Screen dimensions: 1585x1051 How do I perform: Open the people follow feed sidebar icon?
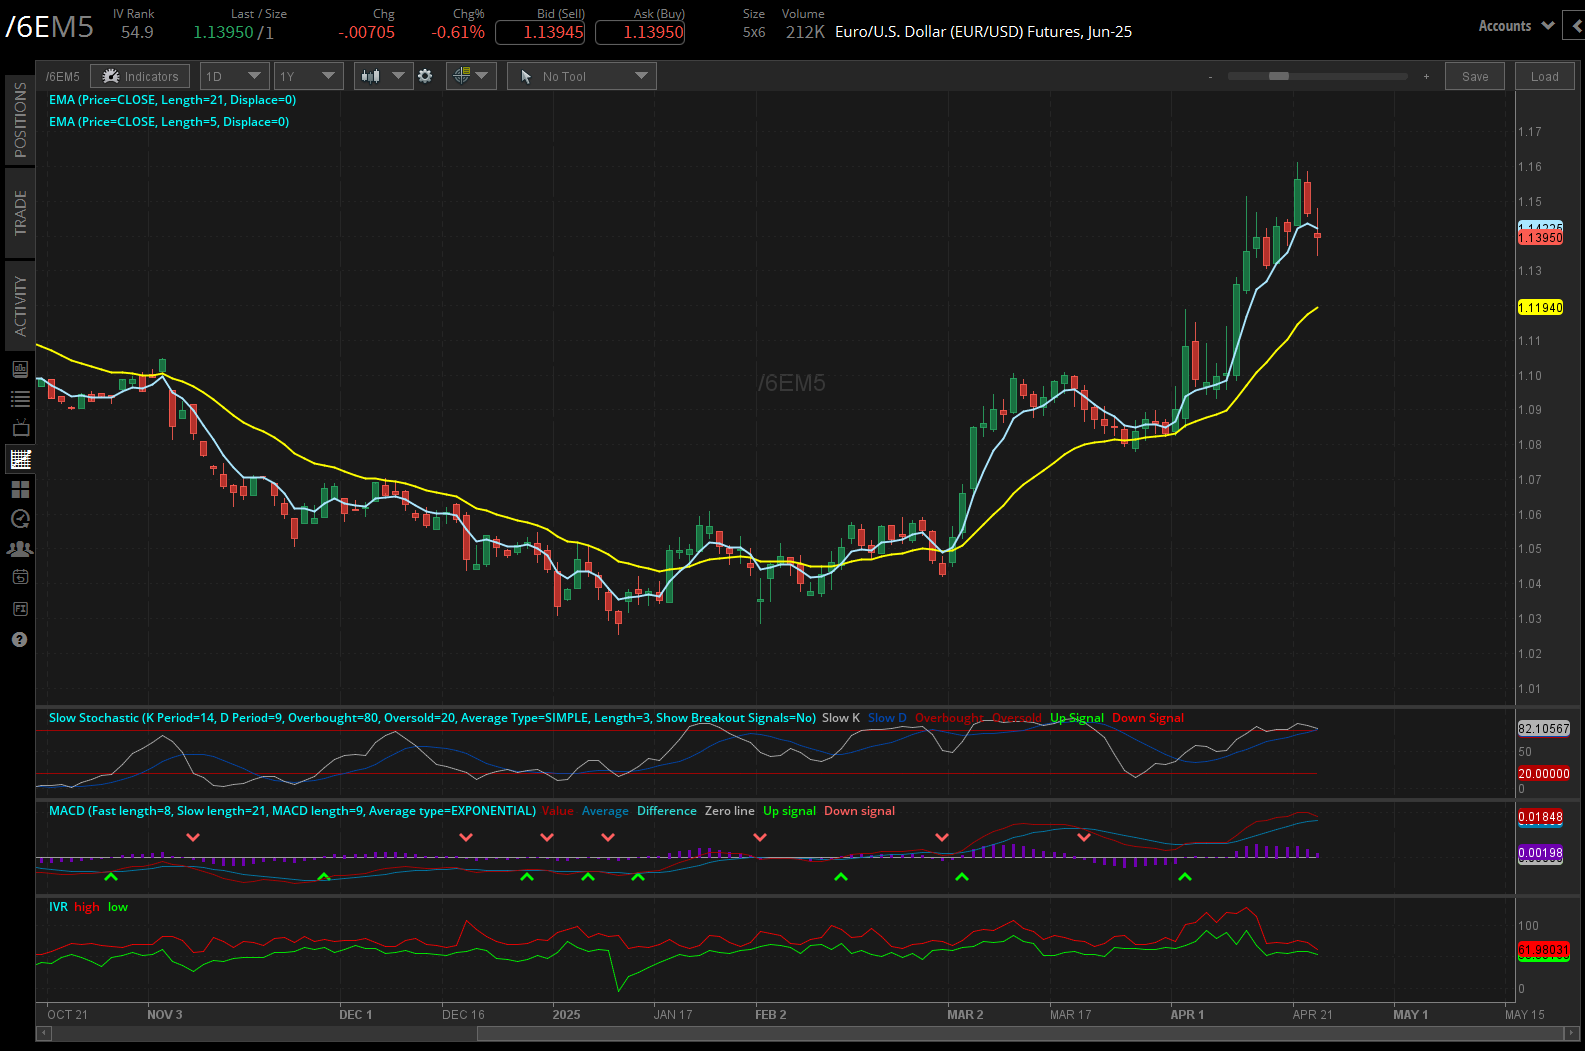[x=20, y=549]
